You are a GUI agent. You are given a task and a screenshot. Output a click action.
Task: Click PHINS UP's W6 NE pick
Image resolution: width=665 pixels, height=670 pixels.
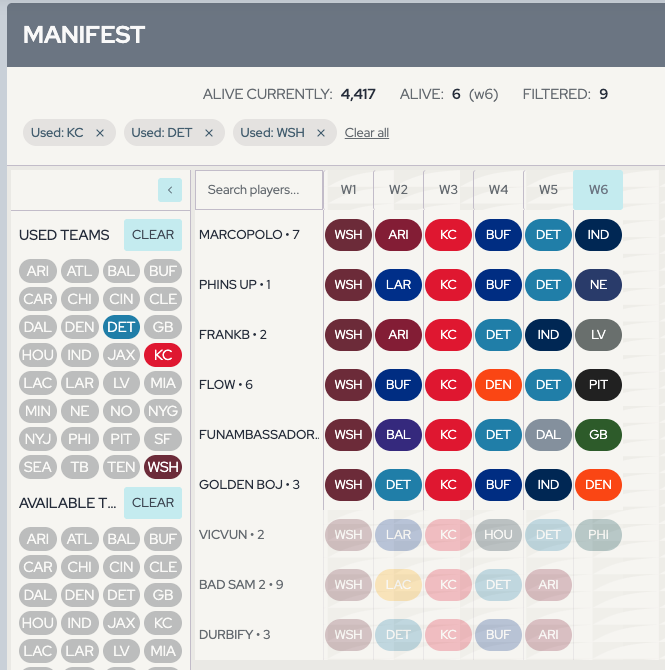point(598,285)
